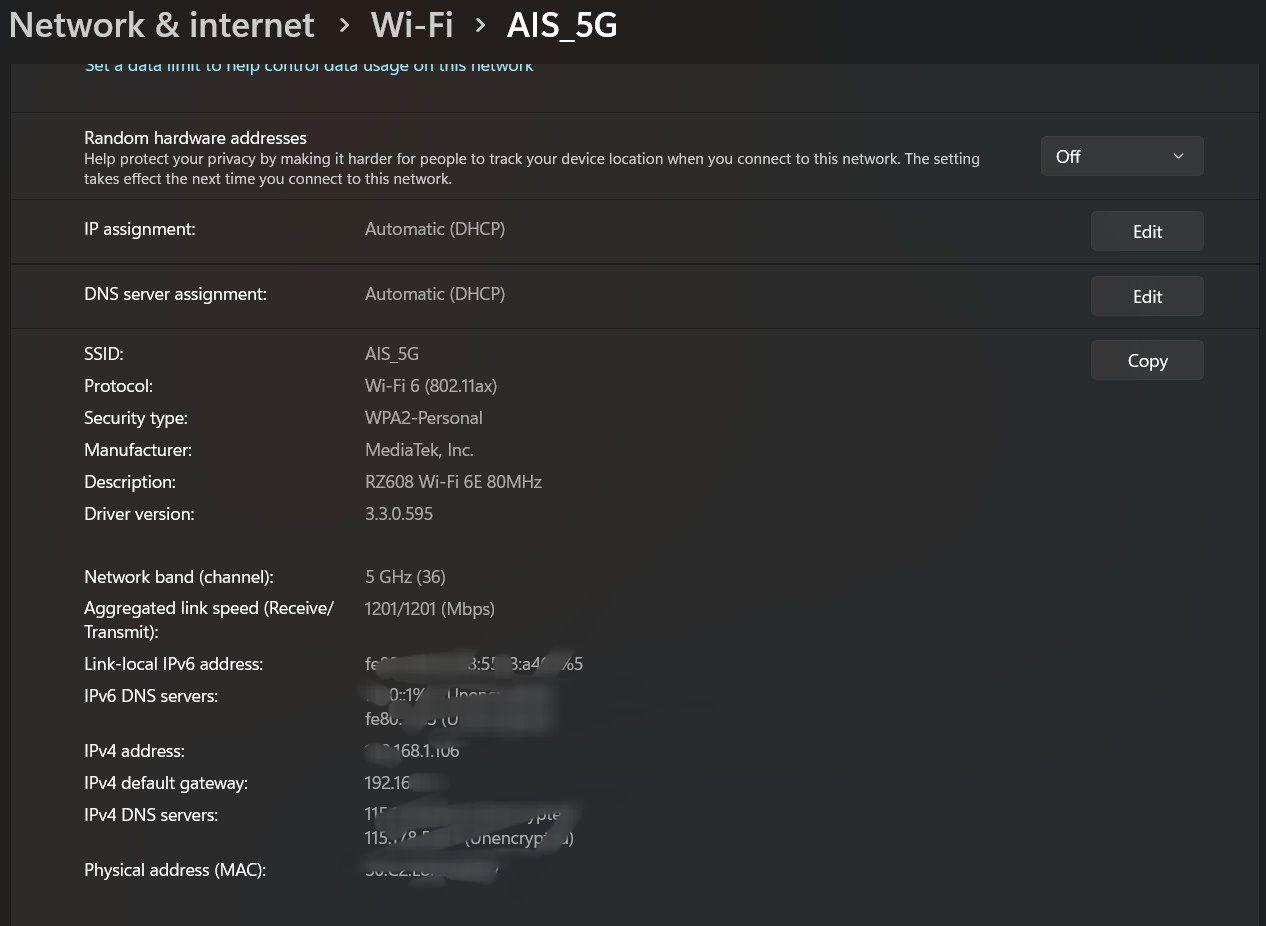Go back to Network & internet breadcrumb
This screenshot has width=1266, height=926.
click(161, 25)
